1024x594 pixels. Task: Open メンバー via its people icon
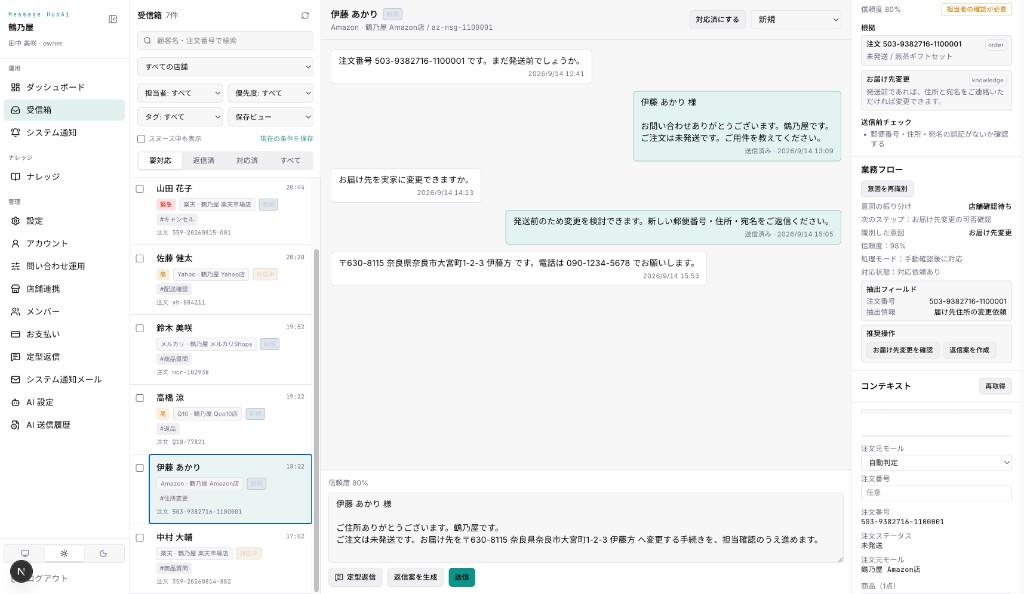16,311
